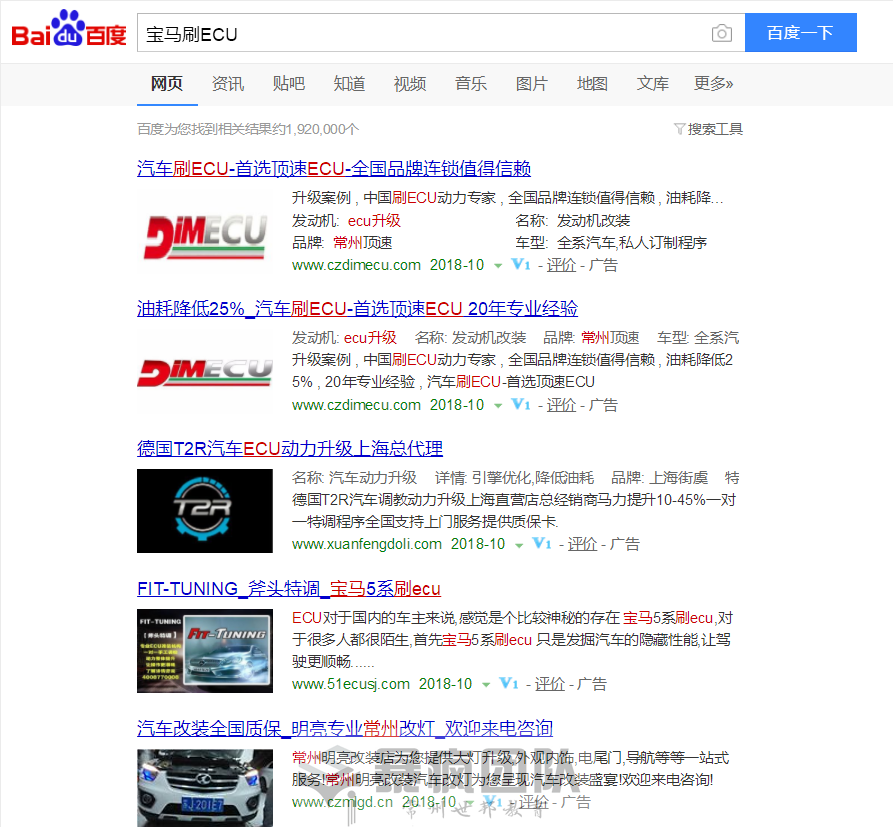The image size is (893, 827).
Task: Click the 百度一下 search button
Action: click(x=801, y=32)
